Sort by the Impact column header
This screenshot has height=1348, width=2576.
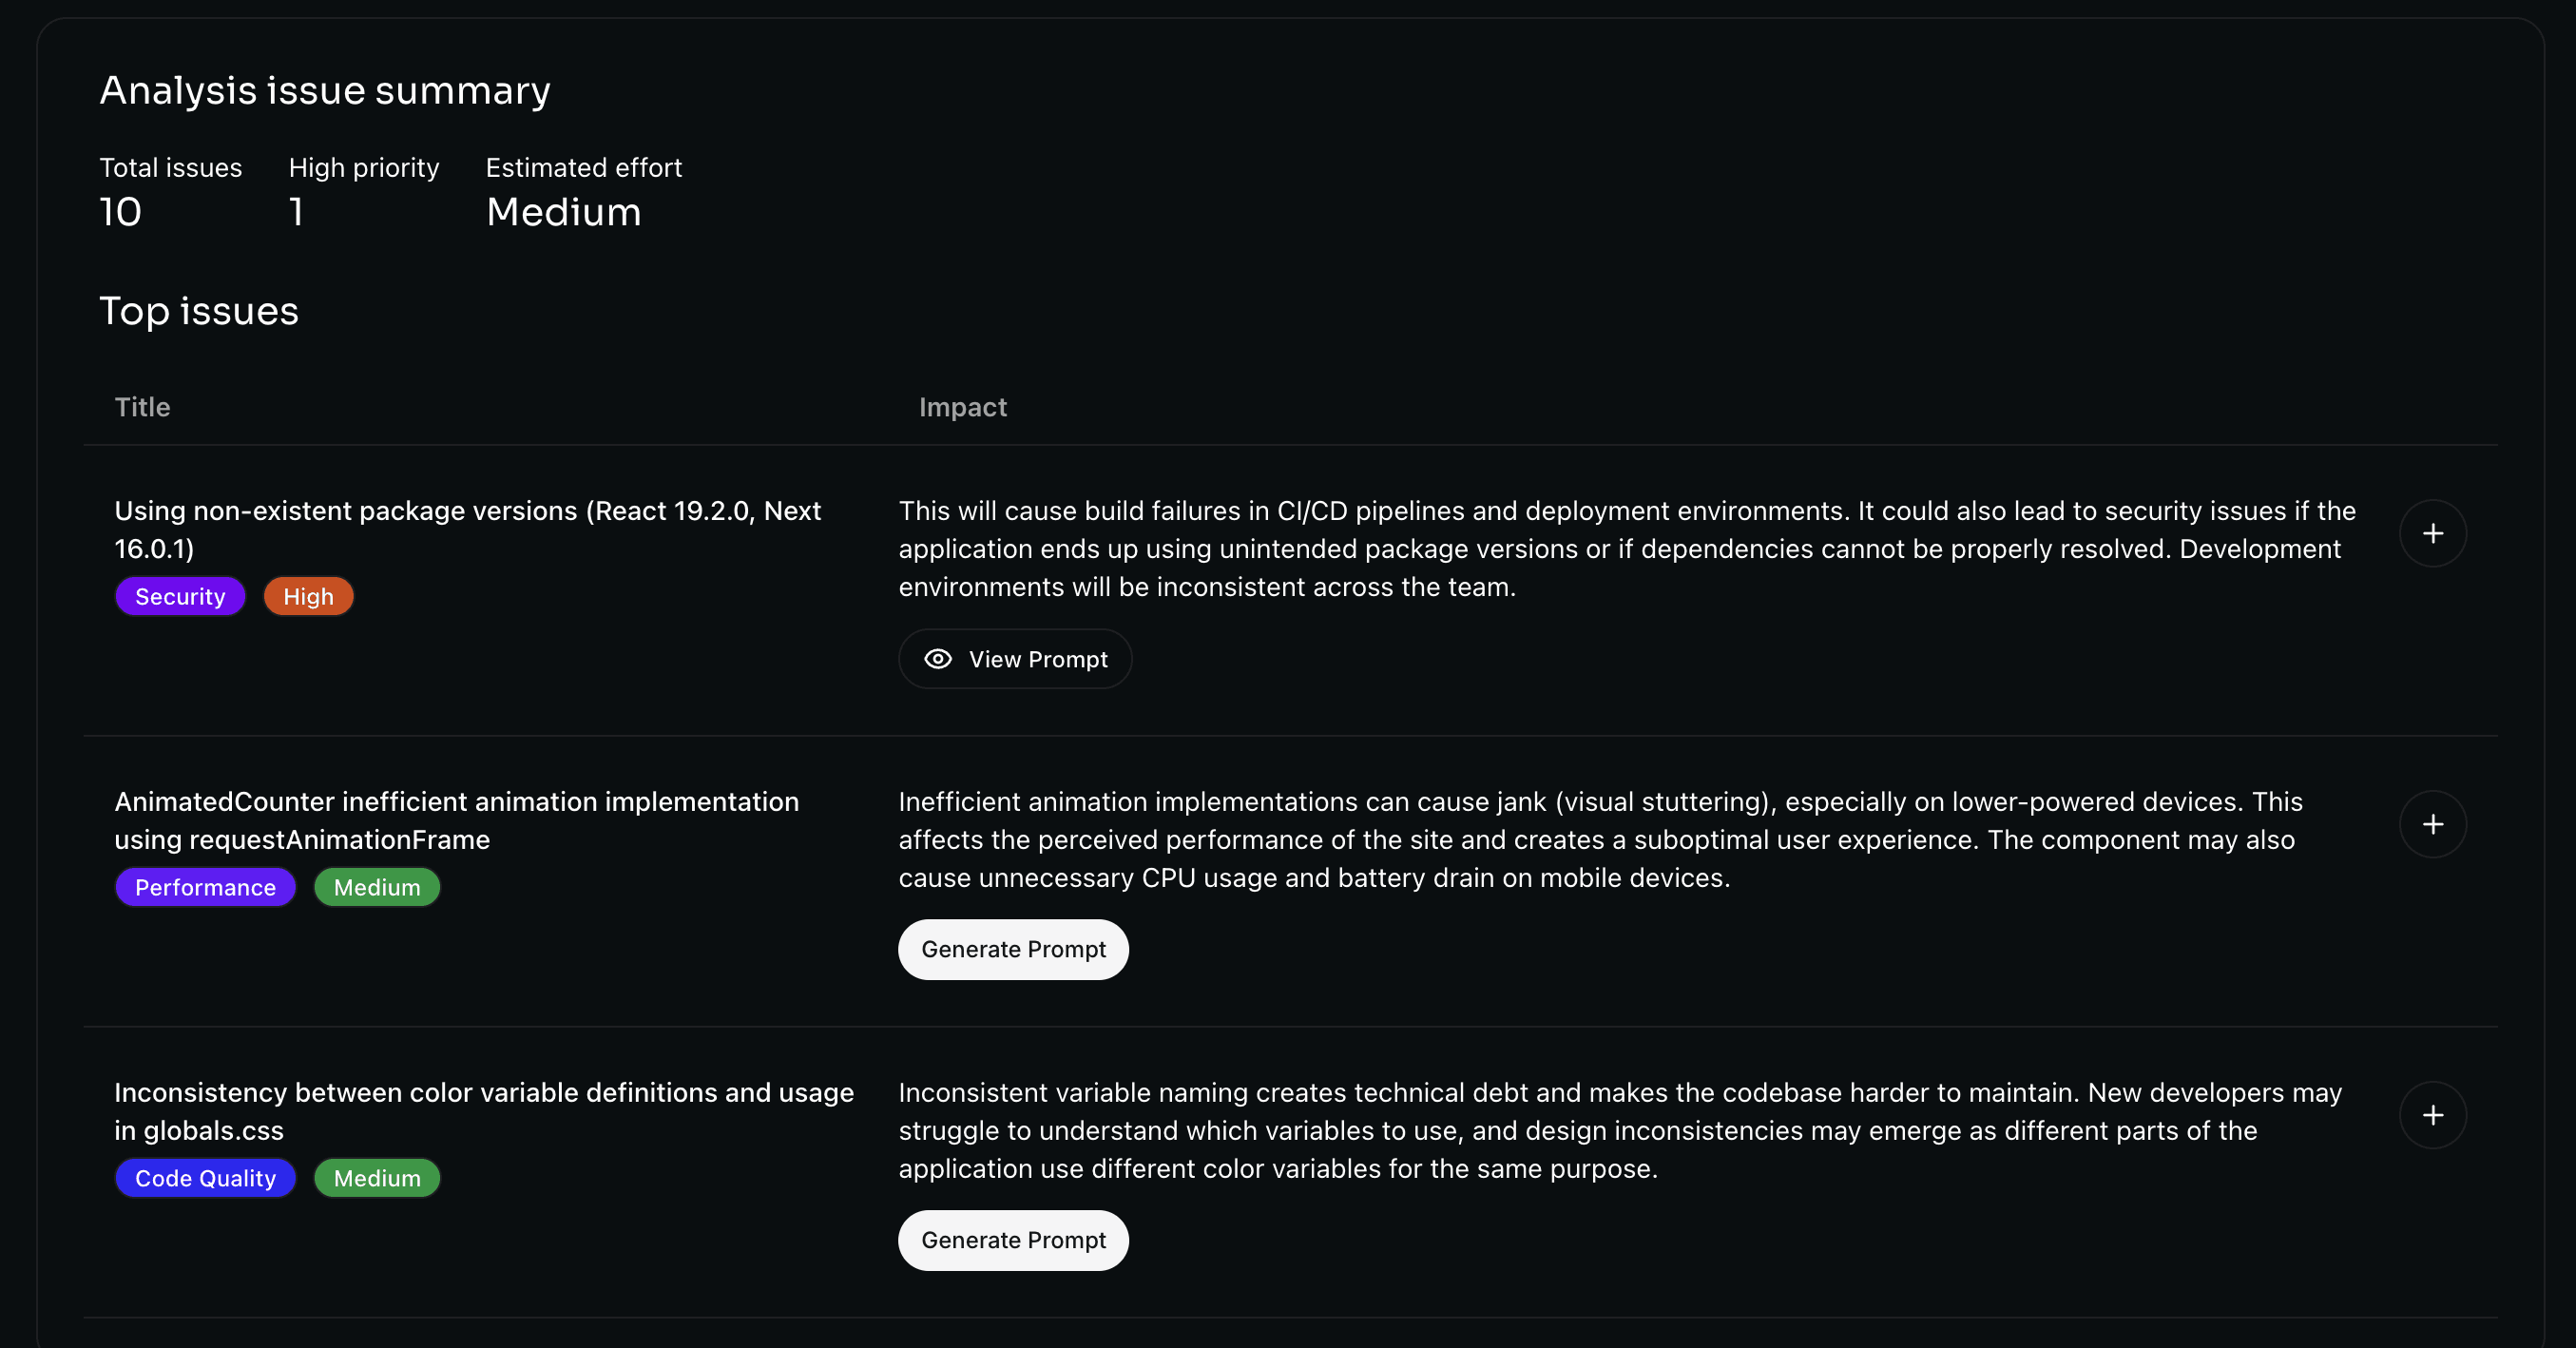point(962,407)
